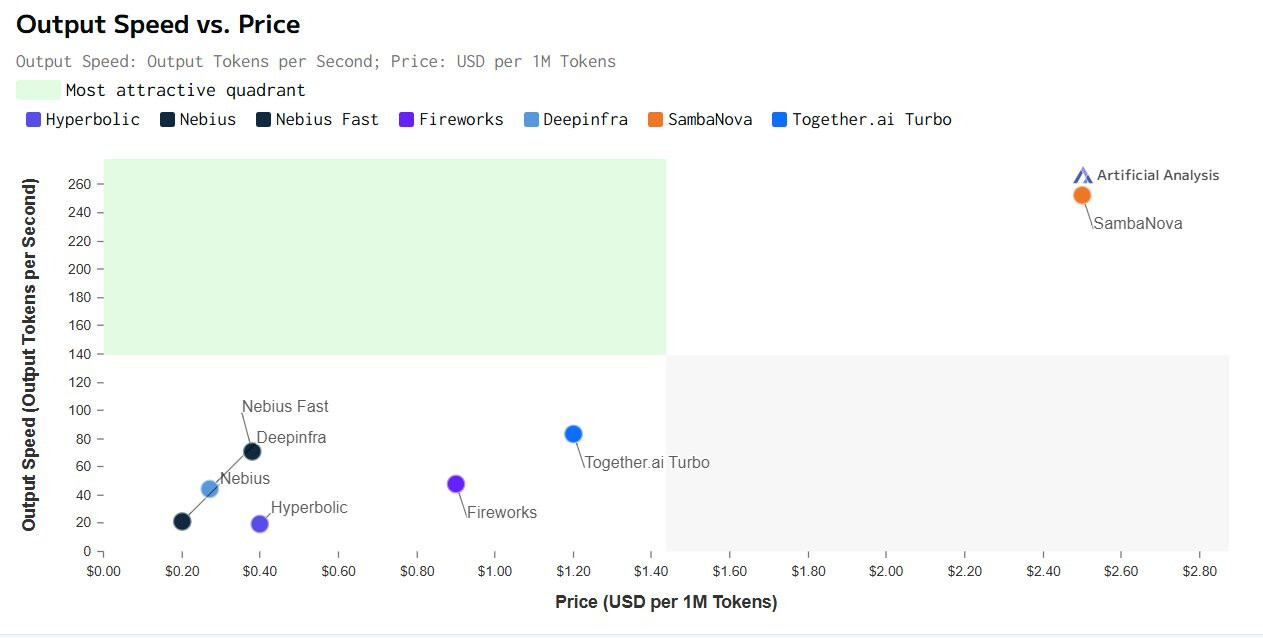Click the Artificial Analysis watermark text
Screen dimensions: 1263x638
click(1158, 175)
